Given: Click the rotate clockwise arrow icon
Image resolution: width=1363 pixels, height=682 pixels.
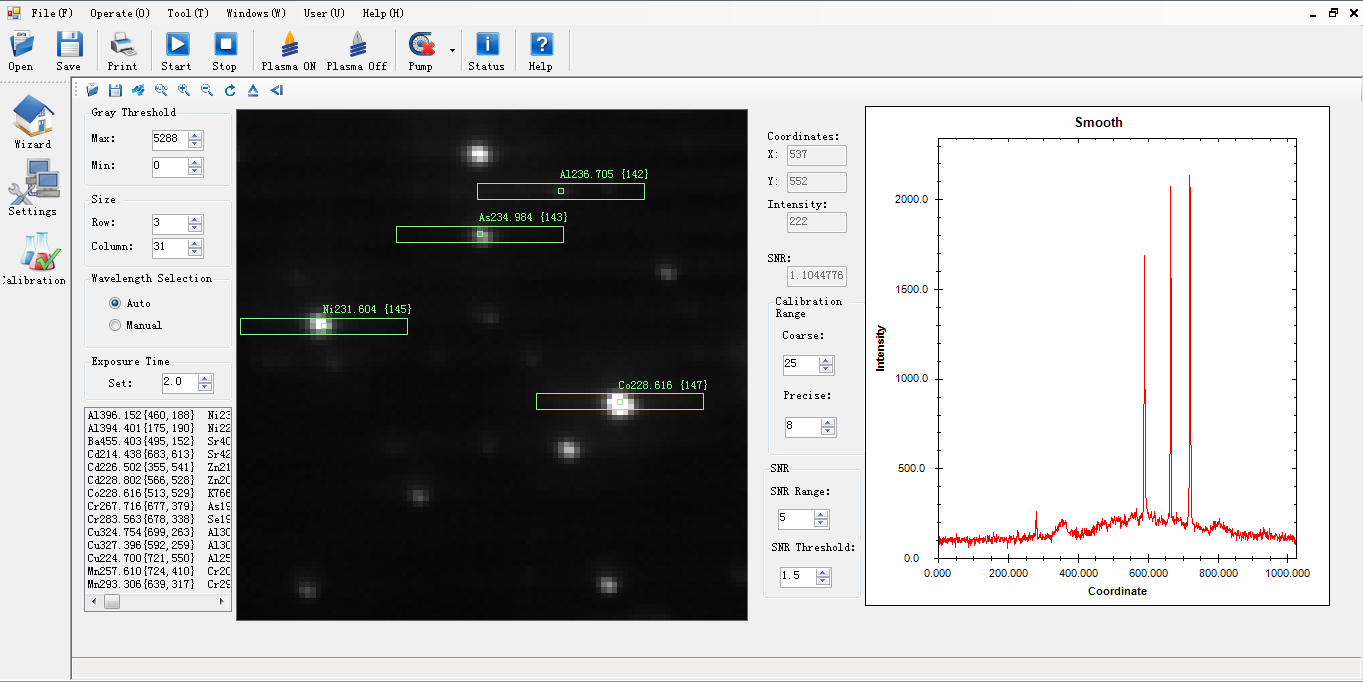Looking at the screenshot, I should coord(230,90).
